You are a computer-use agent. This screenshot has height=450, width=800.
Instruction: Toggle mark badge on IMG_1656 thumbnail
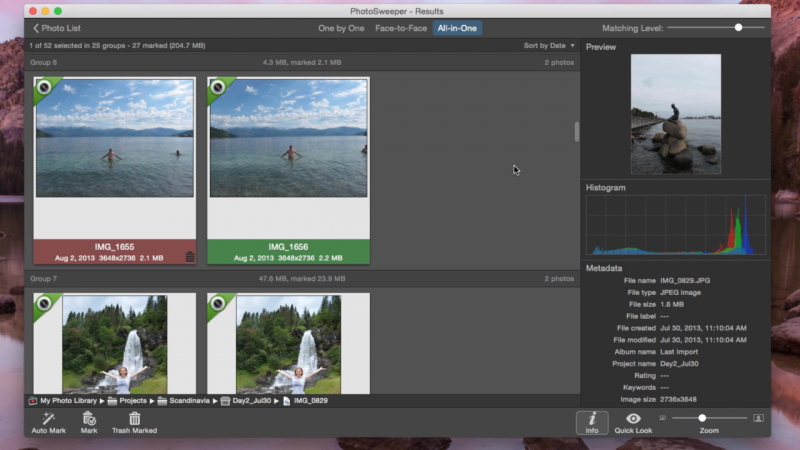[218, 87]
